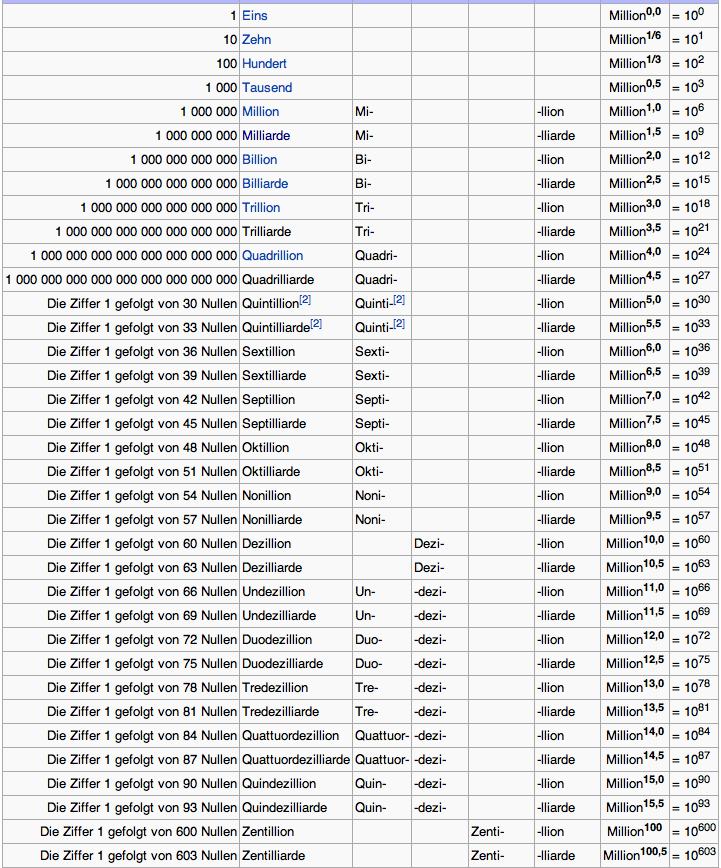721x868 pixels.
Task: Click the Billiarde link
Action: click(x=265, y=184)
